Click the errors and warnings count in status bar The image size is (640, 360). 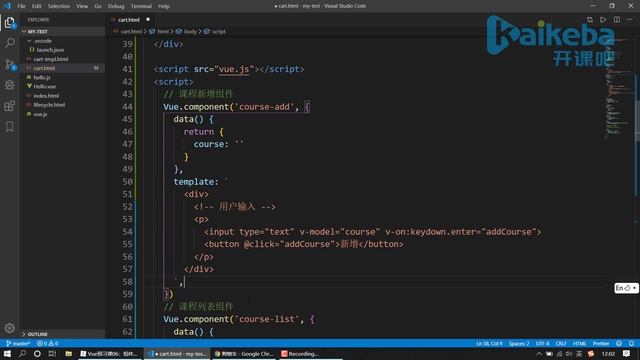pos(48,343)
